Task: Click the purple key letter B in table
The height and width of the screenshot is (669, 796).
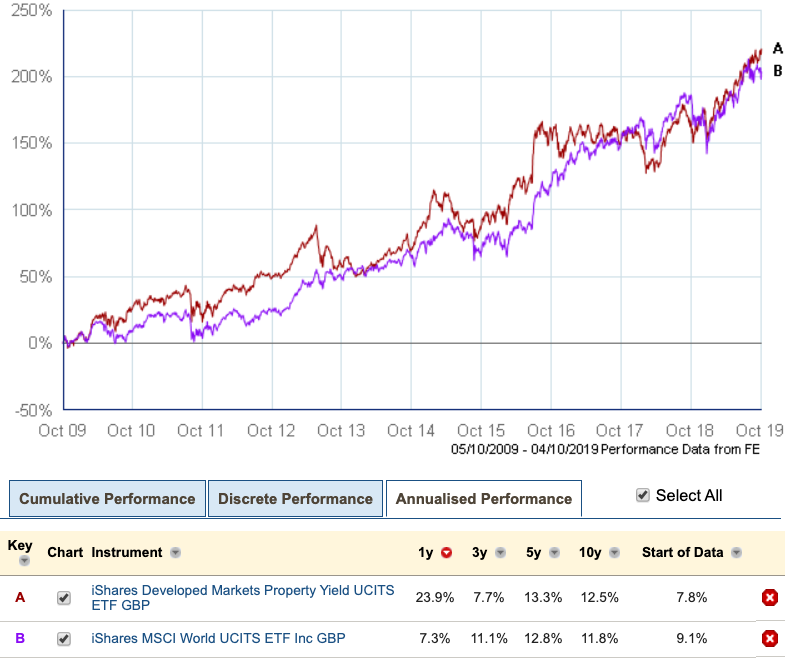Action: tap(19, 638)
